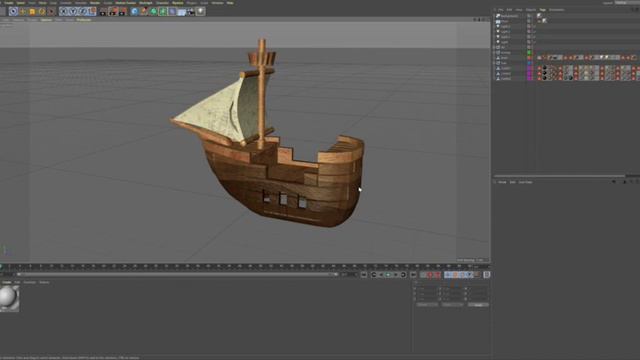This screenshot has width=640, height=360.
Task: Open the MoGraph menu
Action: 145,3
